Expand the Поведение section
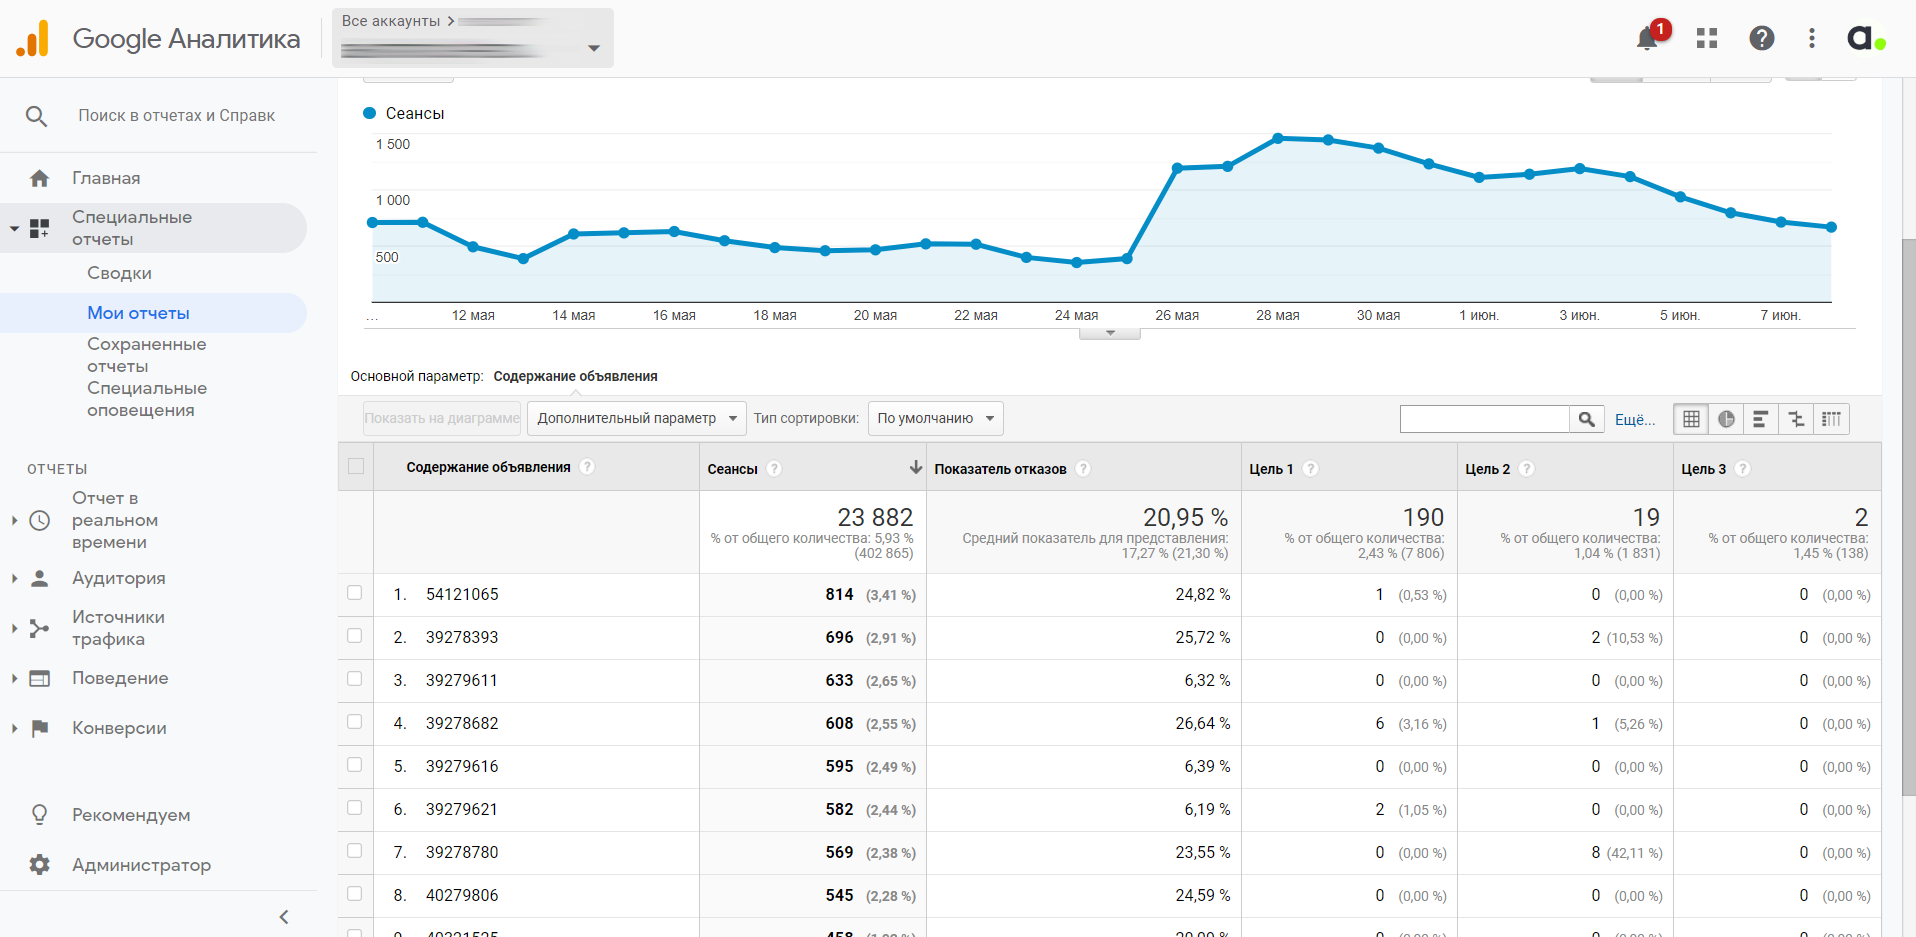This screenshot has width=1916, height=937. point(14,678)
